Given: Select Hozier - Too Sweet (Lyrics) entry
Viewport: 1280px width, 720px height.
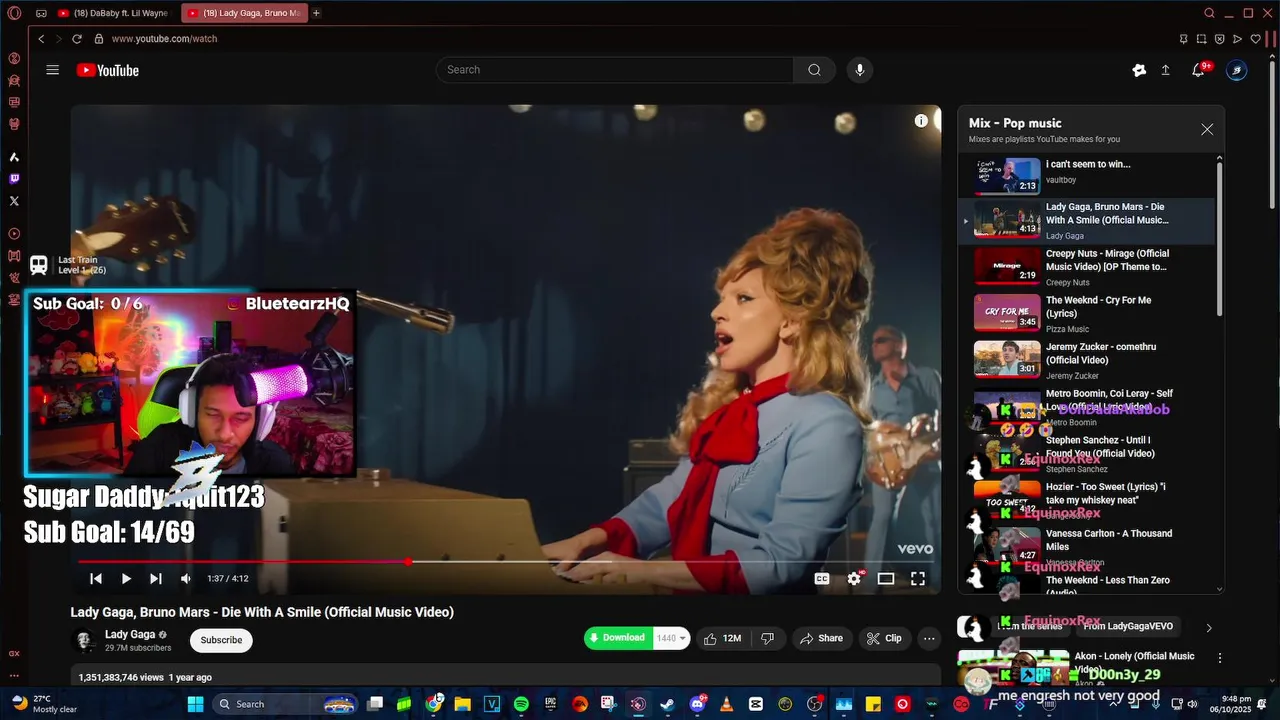Looking at the screenshot, I should 1088,500.
